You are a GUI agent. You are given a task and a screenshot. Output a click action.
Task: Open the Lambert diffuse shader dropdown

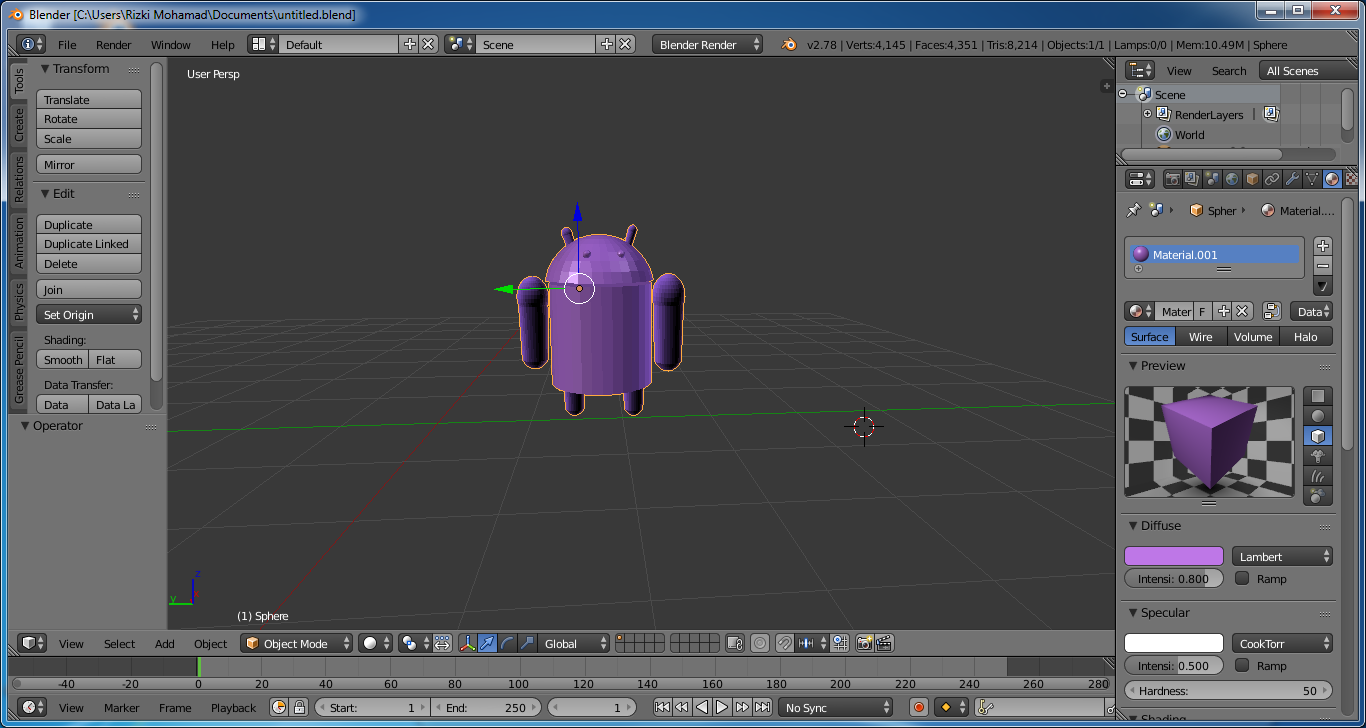click(x=1283, y=556)
